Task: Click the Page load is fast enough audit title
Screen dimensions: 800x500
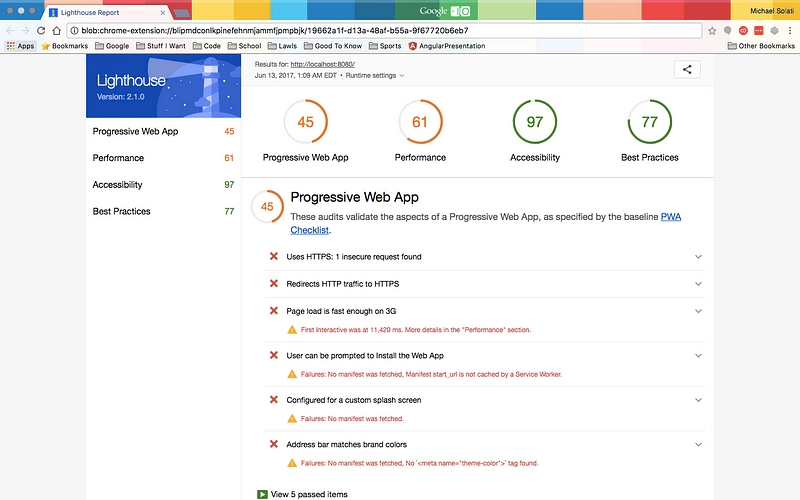Action: (x=341, y=311)
